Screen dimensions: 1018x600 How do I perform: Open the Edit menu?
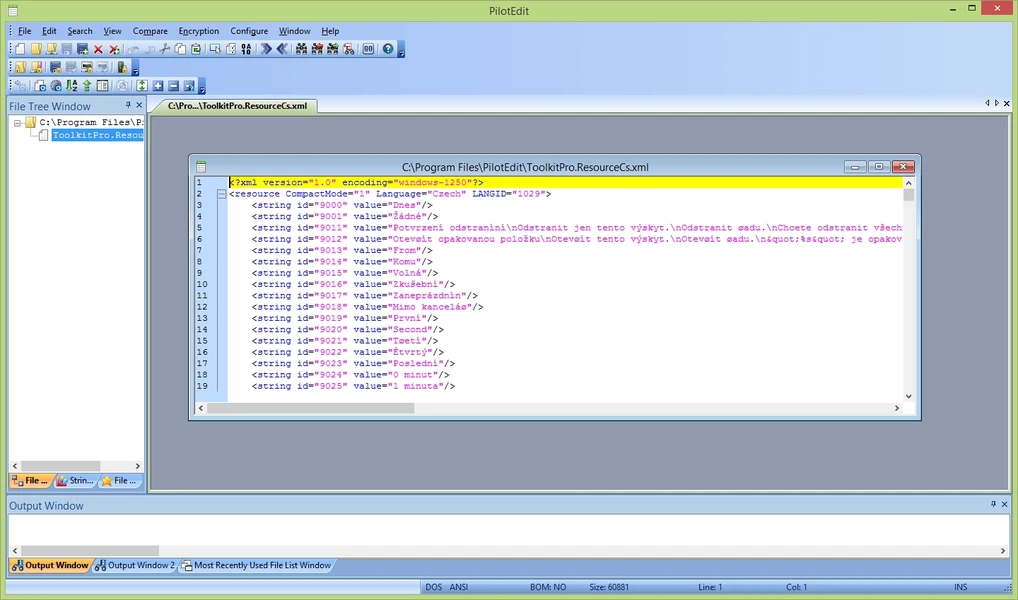(x=49, y=31)
